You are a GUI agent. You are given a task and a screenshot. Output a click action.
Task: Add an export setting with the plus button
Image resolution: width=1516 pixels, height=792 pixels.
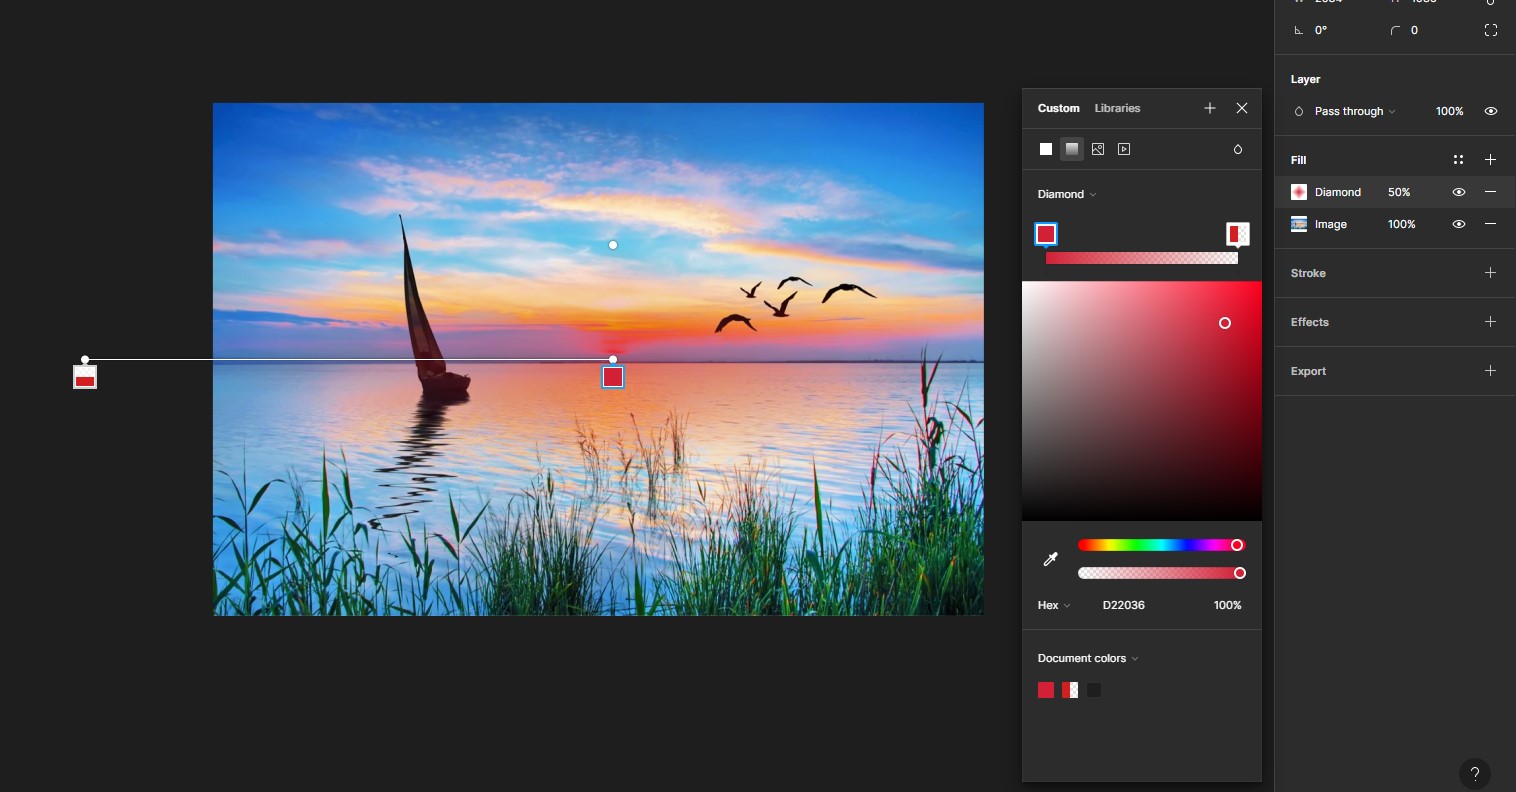pos(1490,371)
